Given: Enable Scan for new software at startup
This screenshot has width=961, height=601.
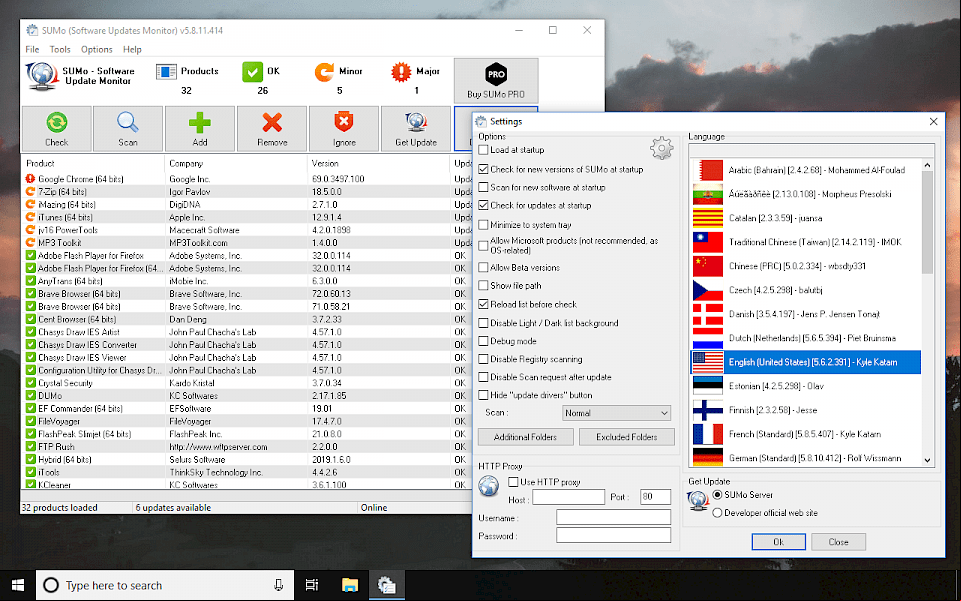Looking at the screenshot, I should 484,187.
